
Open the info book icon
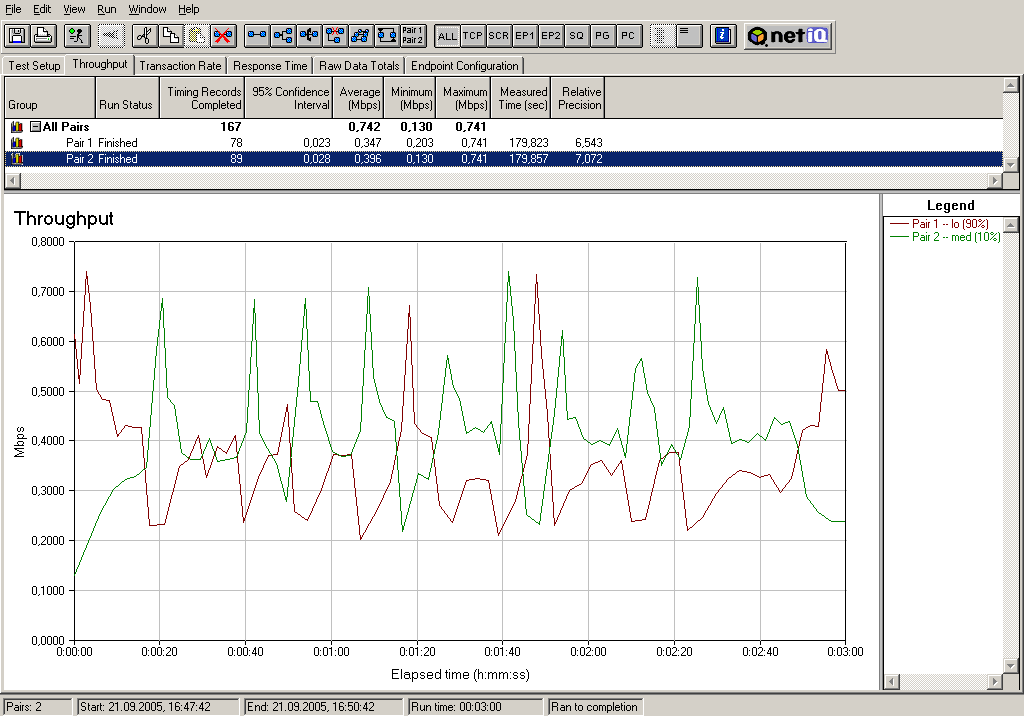723,36
